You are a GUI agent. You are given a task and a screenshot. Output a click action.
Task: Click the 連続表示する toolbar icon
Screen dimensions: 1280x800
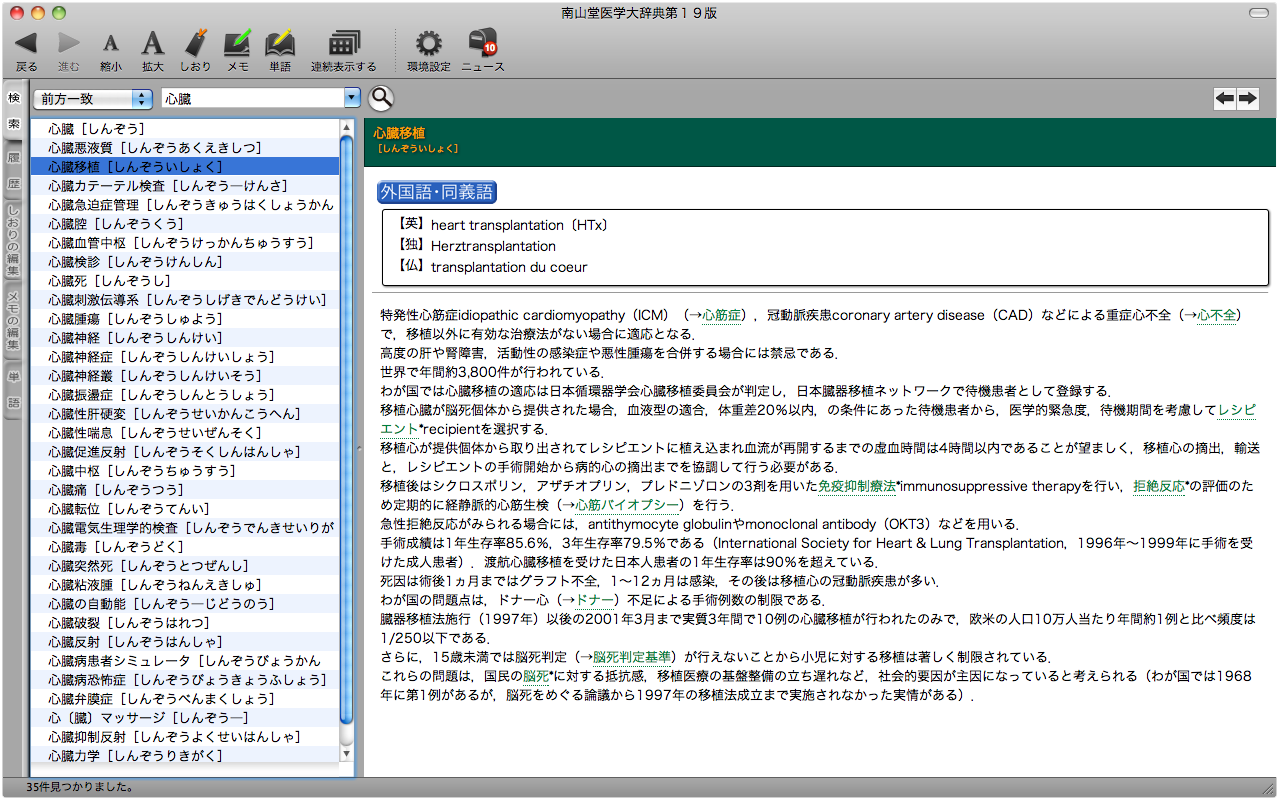(x=343, y=44)
